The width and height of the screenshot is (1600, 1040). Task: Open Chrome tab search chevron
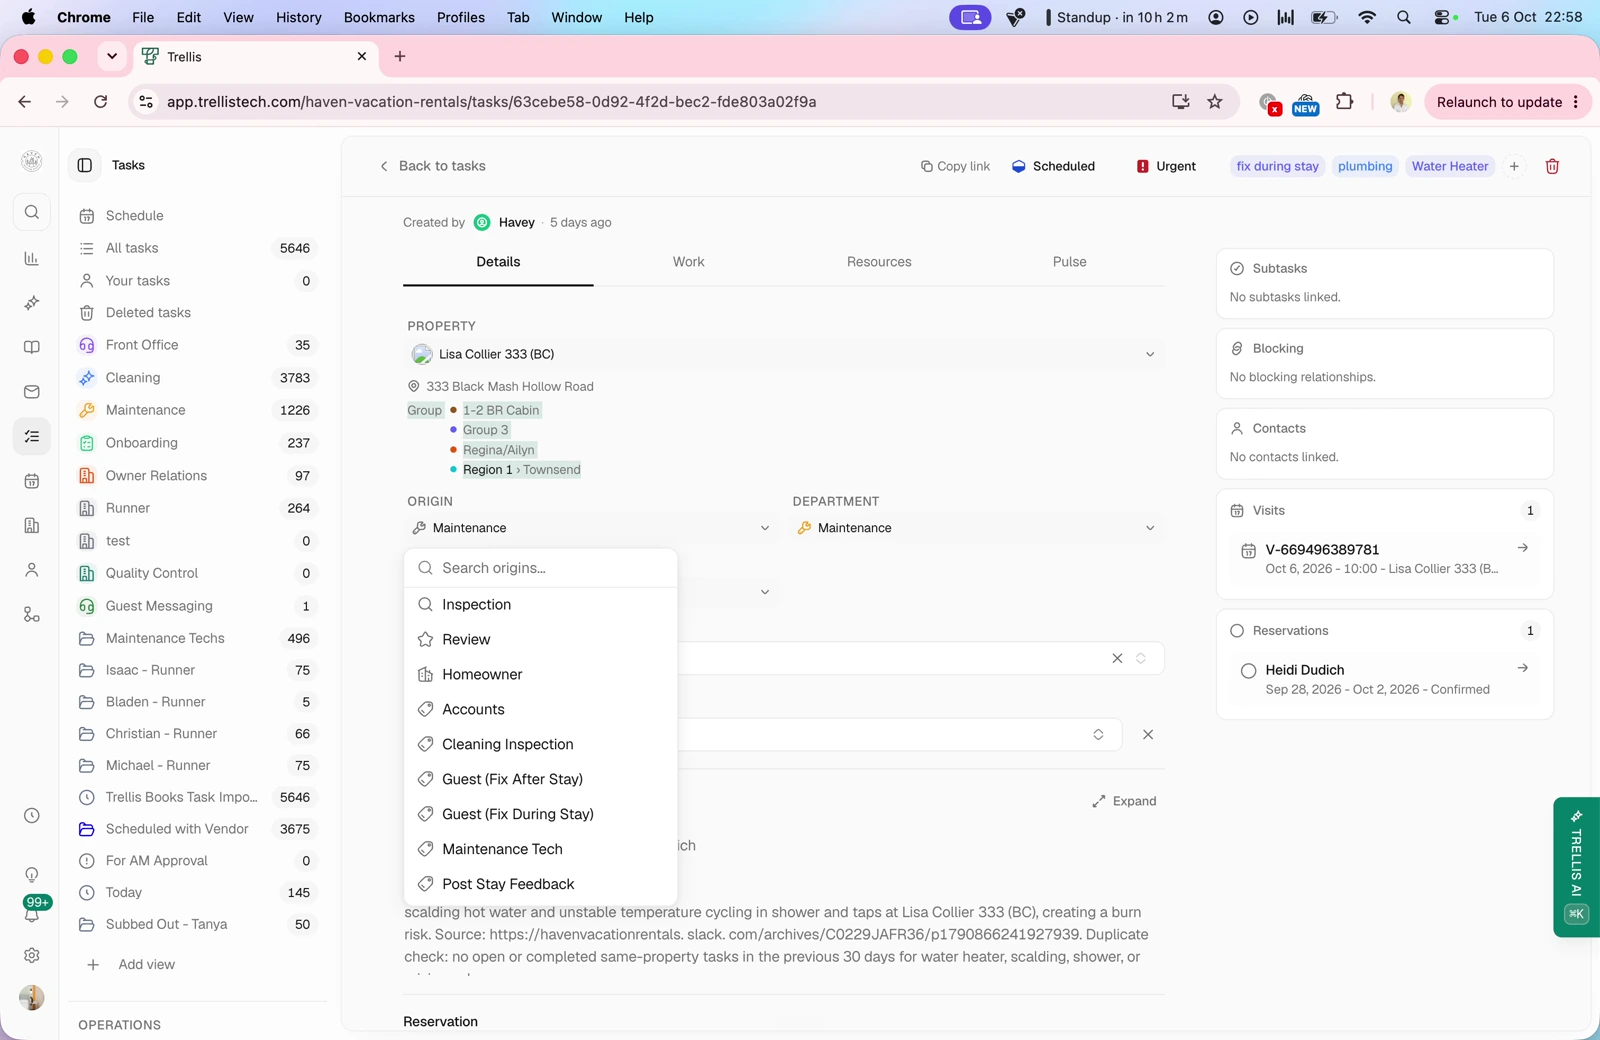click(x=112, y=56)
